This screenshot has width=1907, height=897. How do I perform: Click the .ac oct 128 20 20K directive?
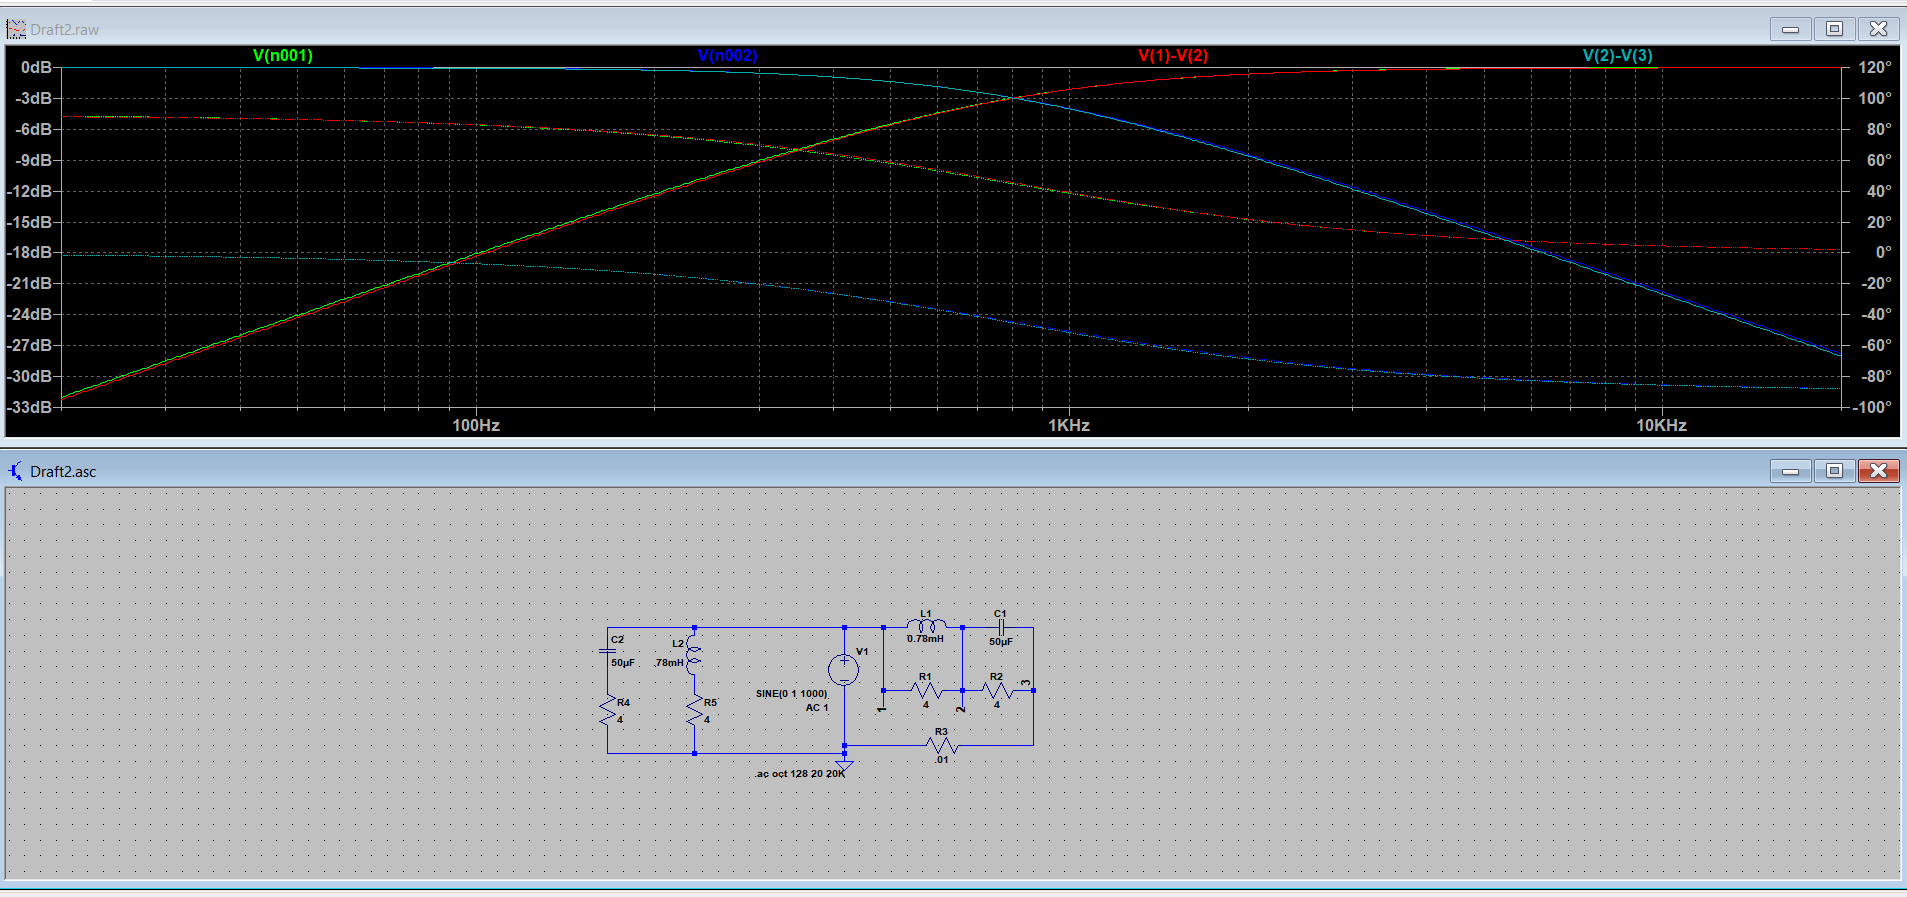pos(800,774)
